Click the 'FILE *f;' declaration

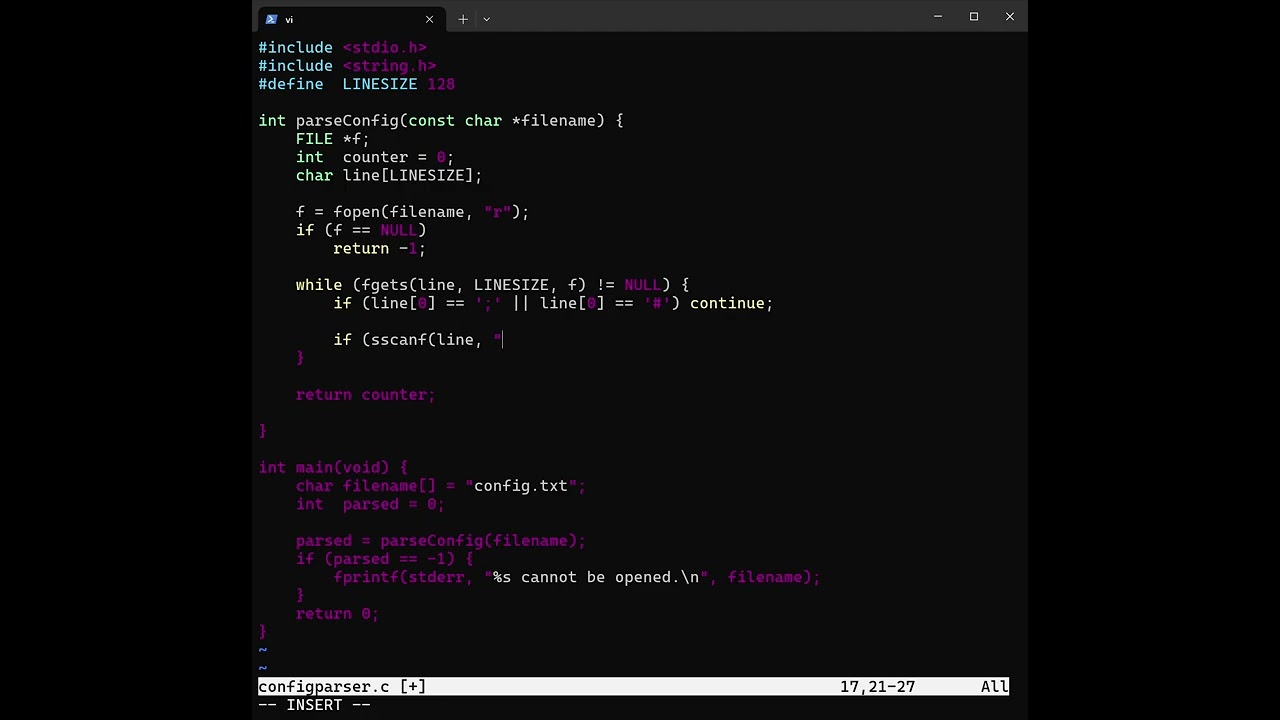point(333,139)
